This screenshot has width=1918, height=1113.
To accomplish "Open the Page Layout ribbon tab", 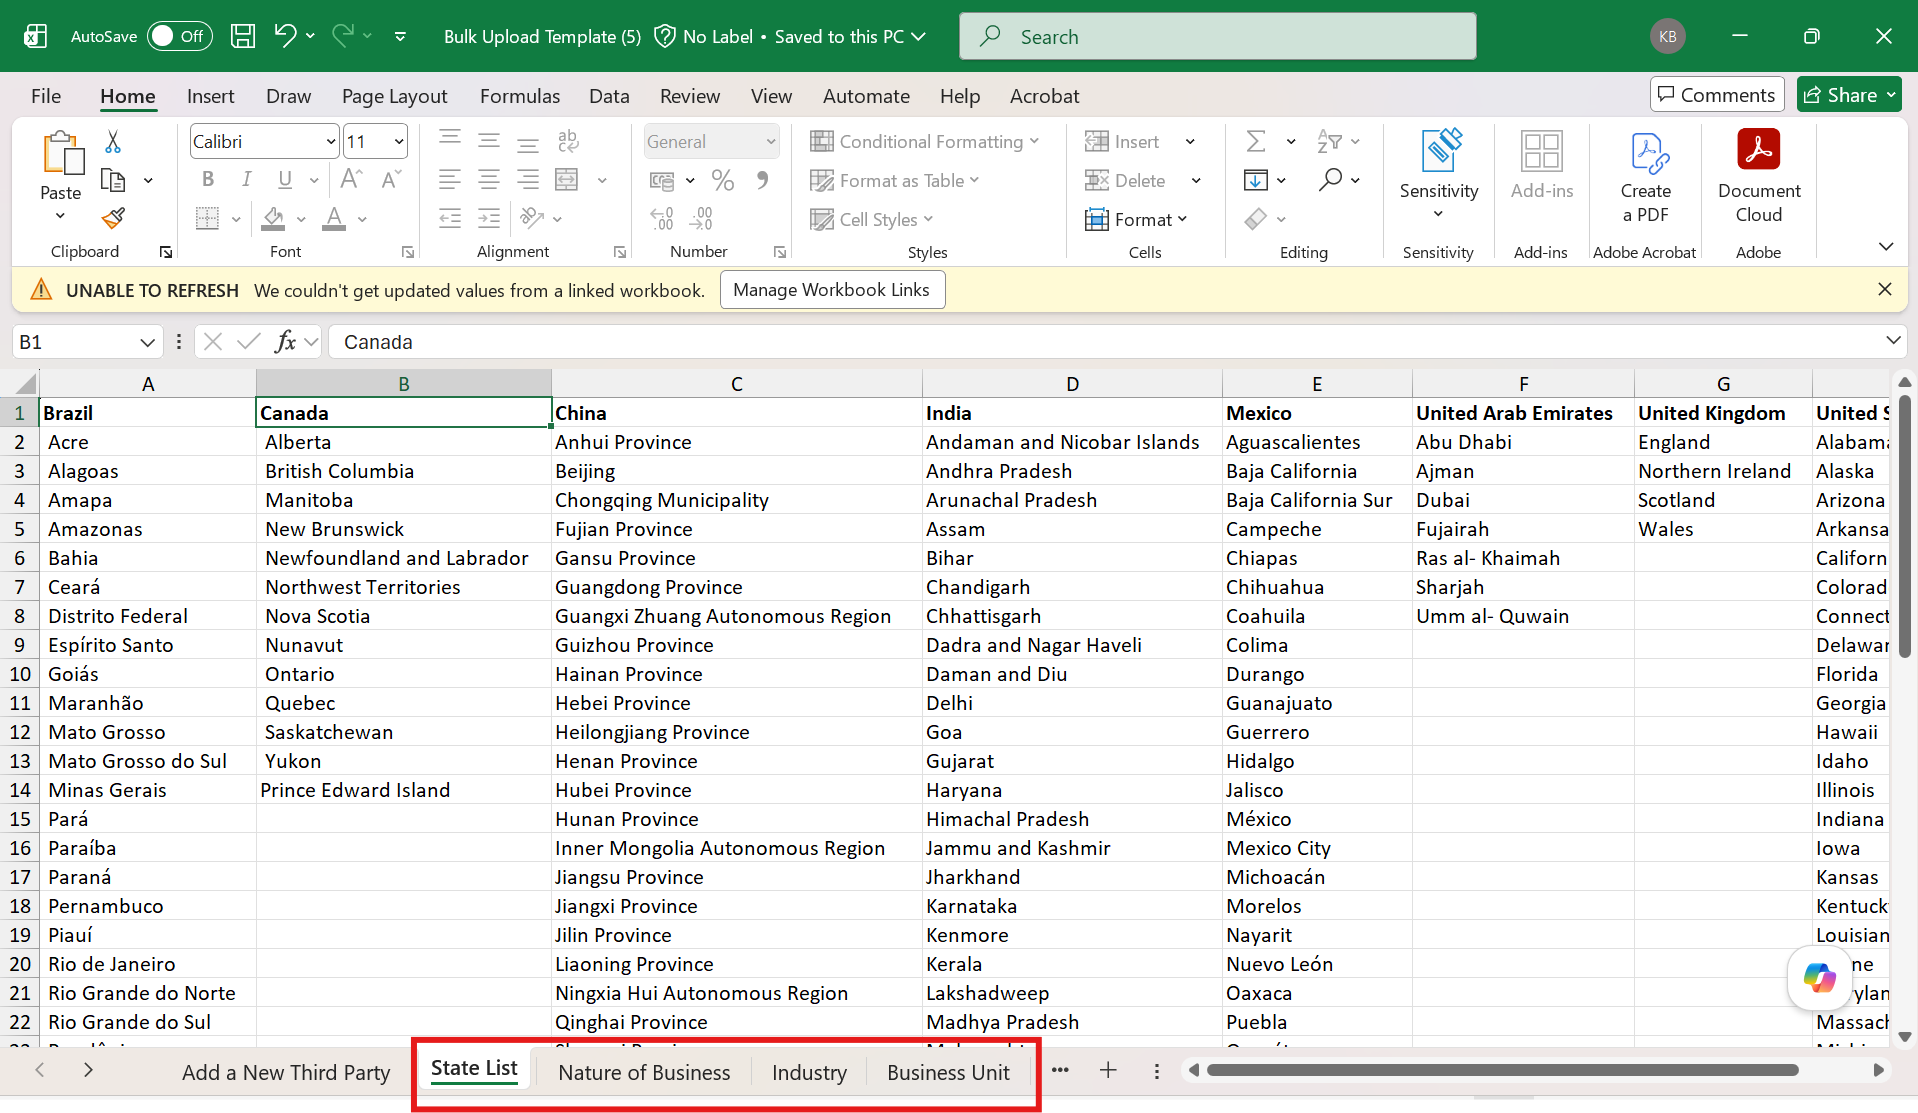I will tap(395, 96).
